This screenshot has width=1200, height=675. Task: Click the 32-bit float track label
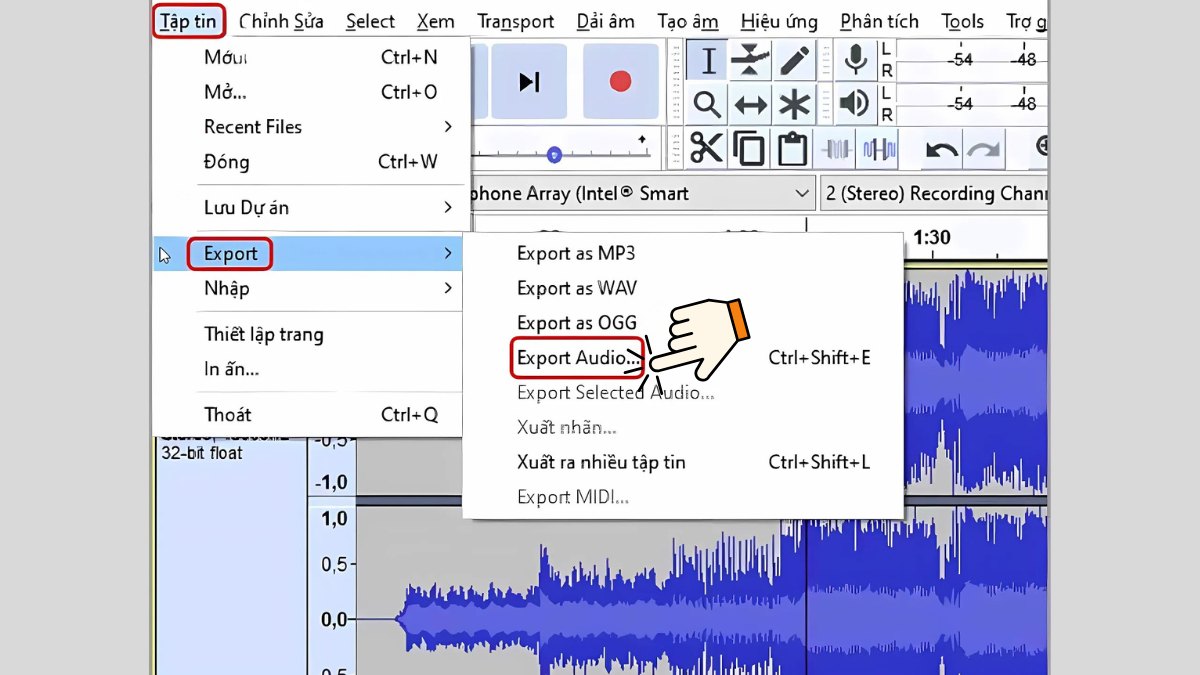click(x=201, y=453)
